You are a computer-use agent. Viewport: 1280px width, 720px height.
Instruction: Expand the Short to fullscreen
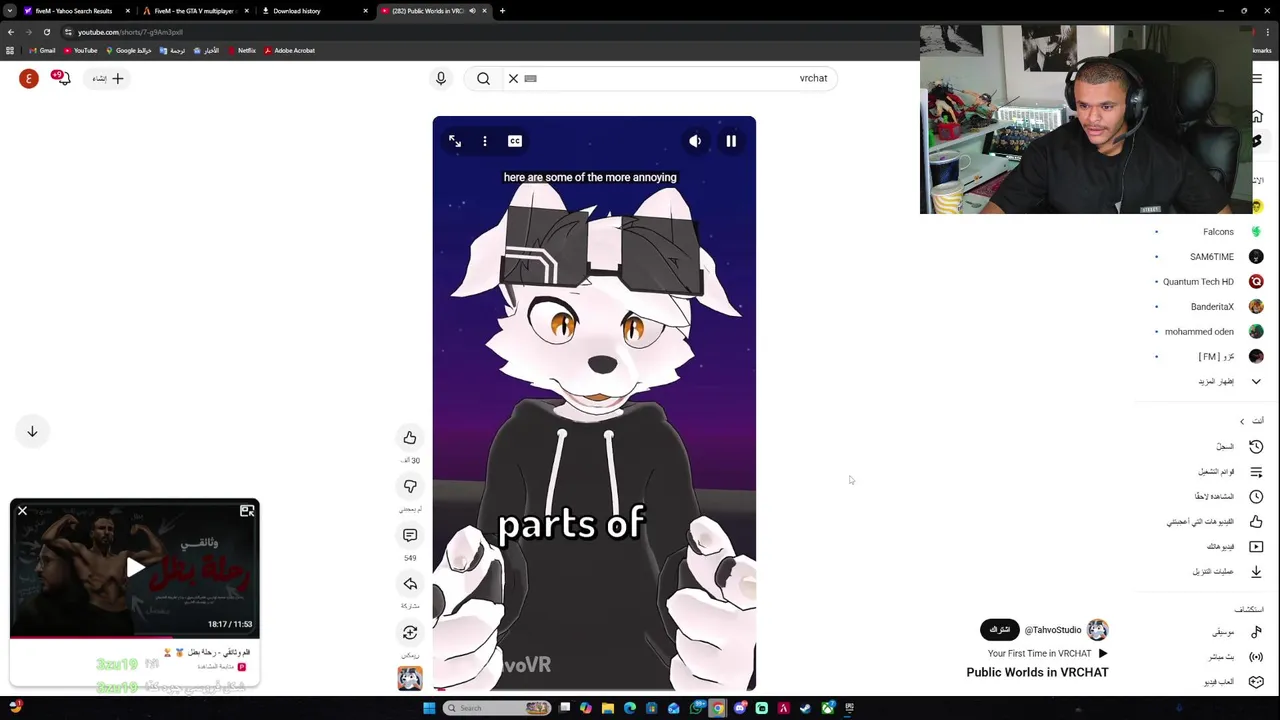coord(455,141)
